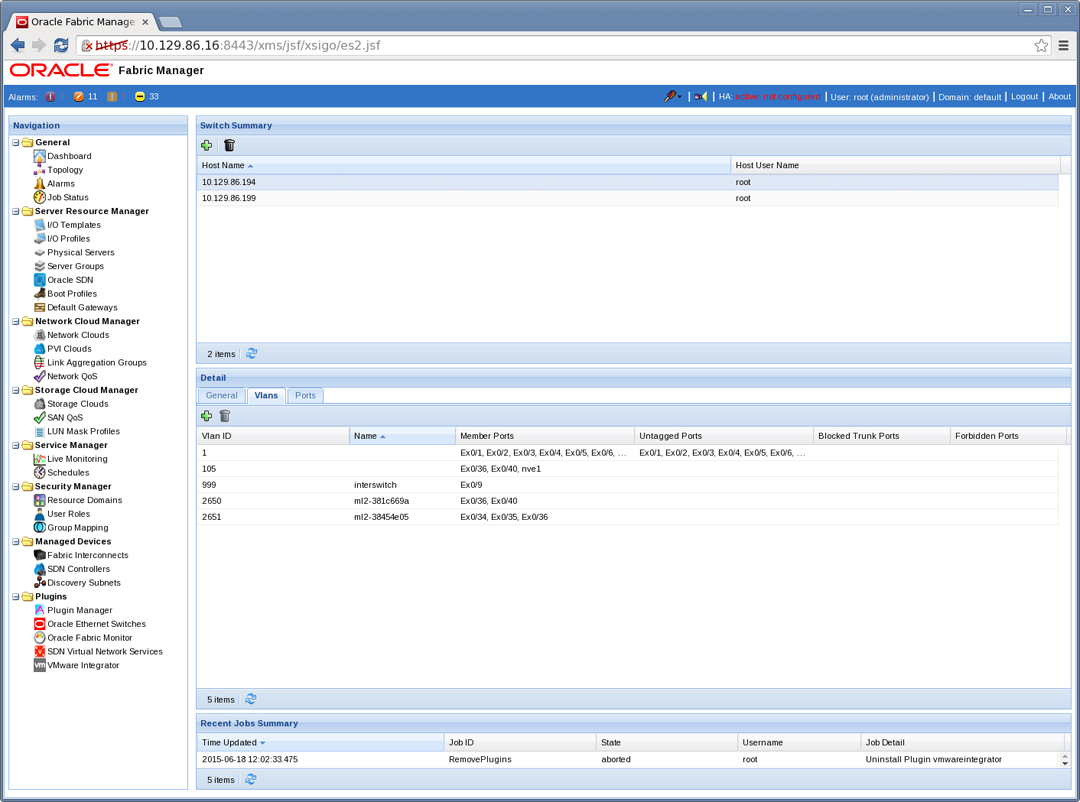Refresh the Recent Jobs Summary list
Screen dimensions: 1080x802
click(251, 779)
